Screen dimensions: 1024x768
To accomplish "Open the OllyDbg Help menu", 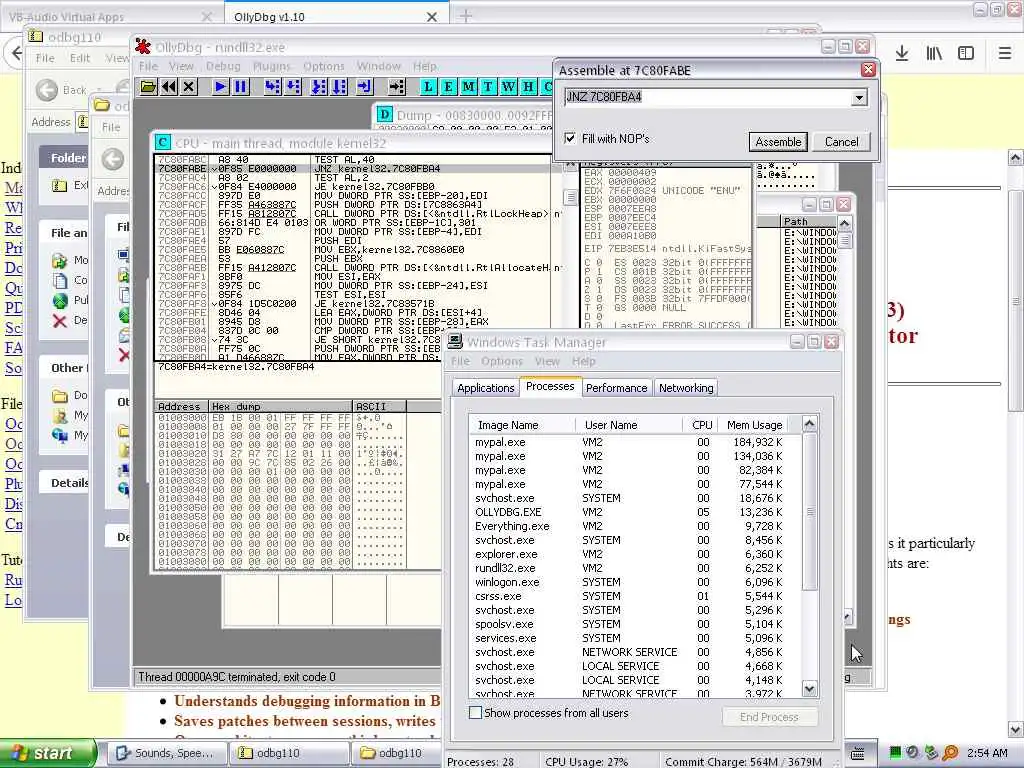I will pos(424,66).
